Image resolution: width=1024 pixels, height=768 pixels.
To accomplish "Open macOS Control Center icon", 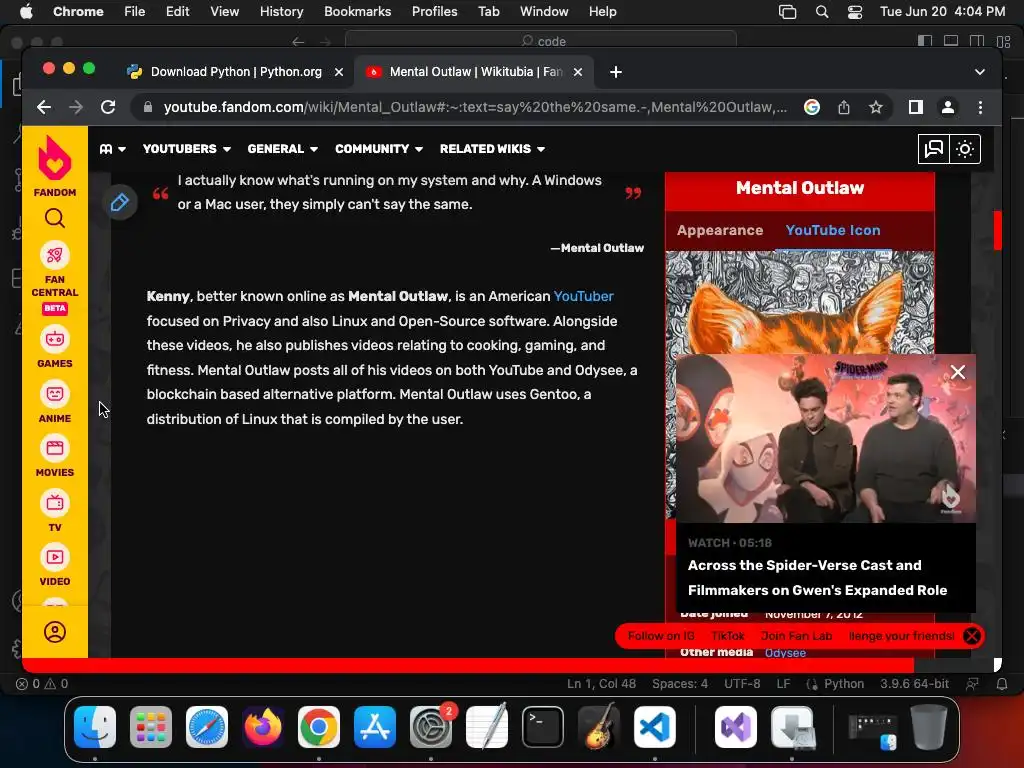I will coord(855,12).
